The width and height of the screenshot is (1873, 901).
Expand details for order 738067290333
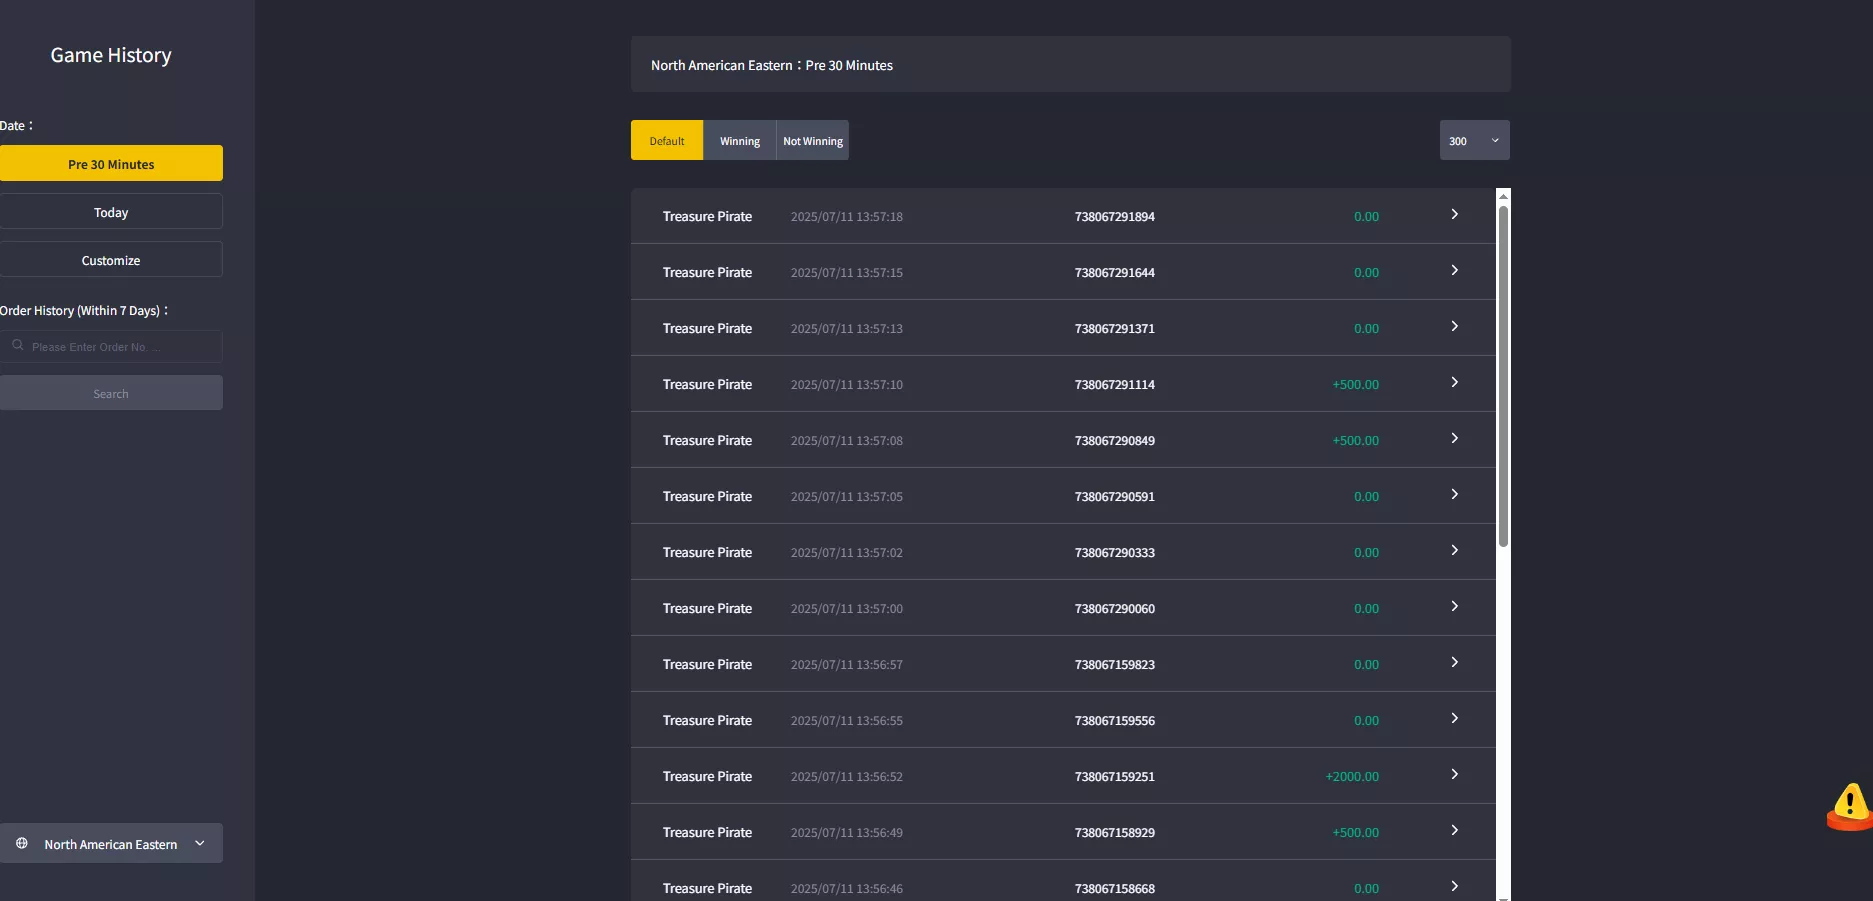point(1454,551)
